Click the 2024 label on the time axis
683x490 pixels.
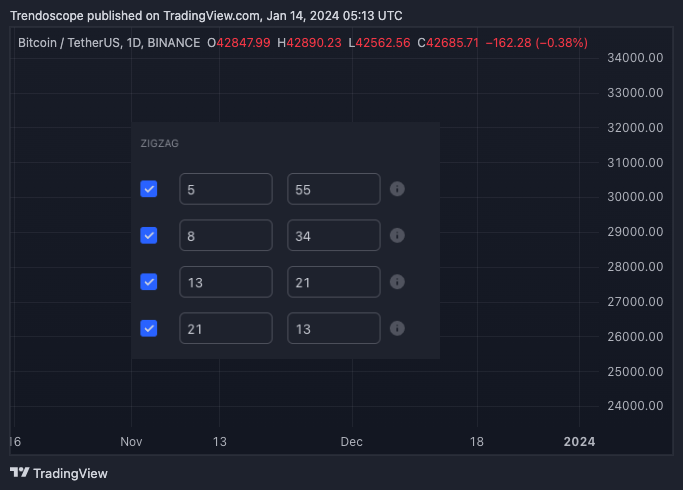(579, 442)
